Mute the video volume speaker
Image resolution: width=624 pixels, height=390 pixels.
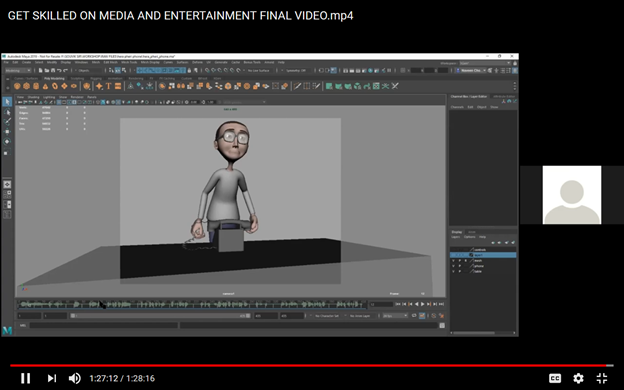click(74, 378)
